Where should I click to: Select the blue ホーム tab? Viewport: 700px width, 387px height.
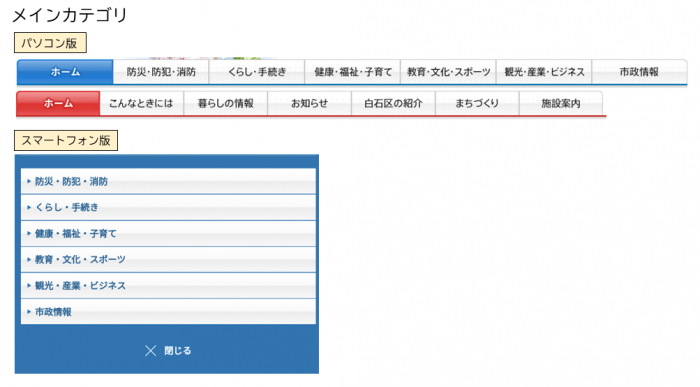[x=65, y=72]
